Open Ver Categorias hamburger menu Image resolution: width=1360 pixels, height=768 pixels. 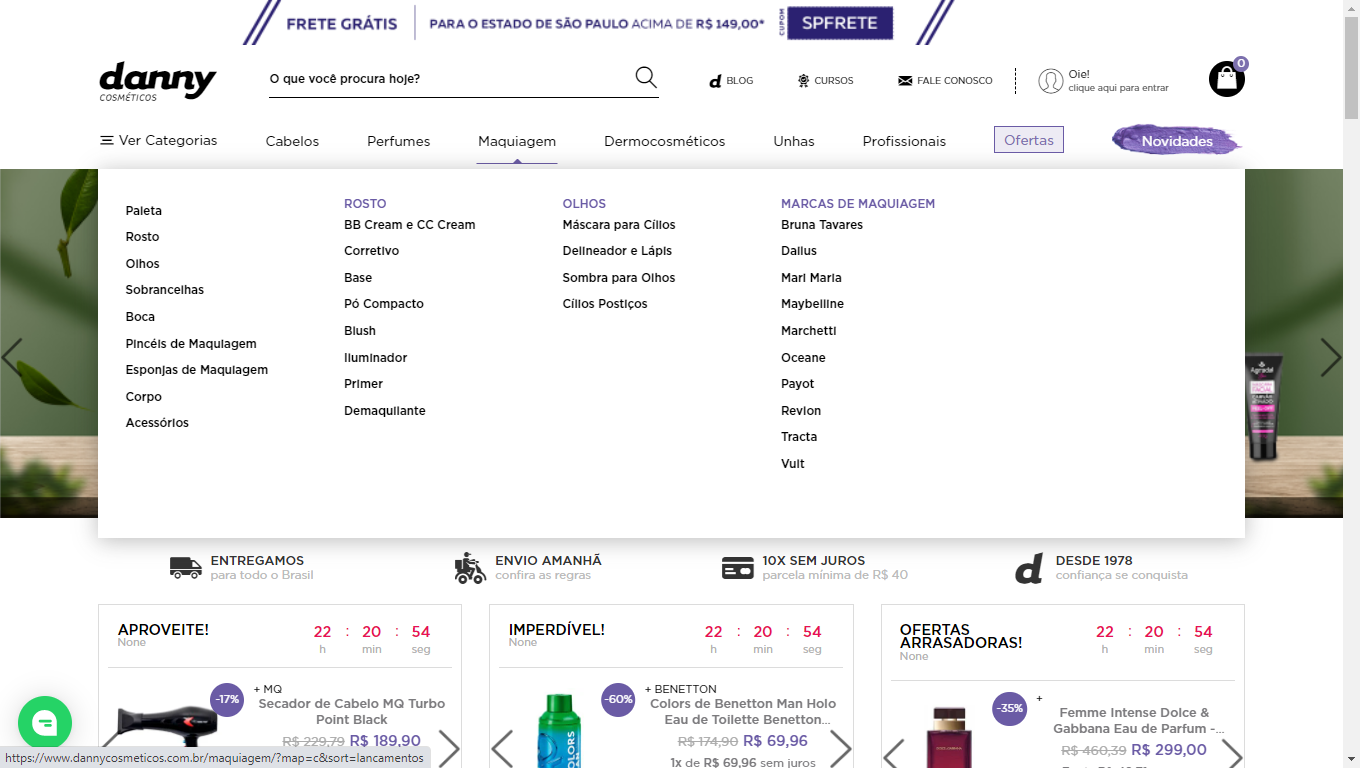(x=158, y=140)
